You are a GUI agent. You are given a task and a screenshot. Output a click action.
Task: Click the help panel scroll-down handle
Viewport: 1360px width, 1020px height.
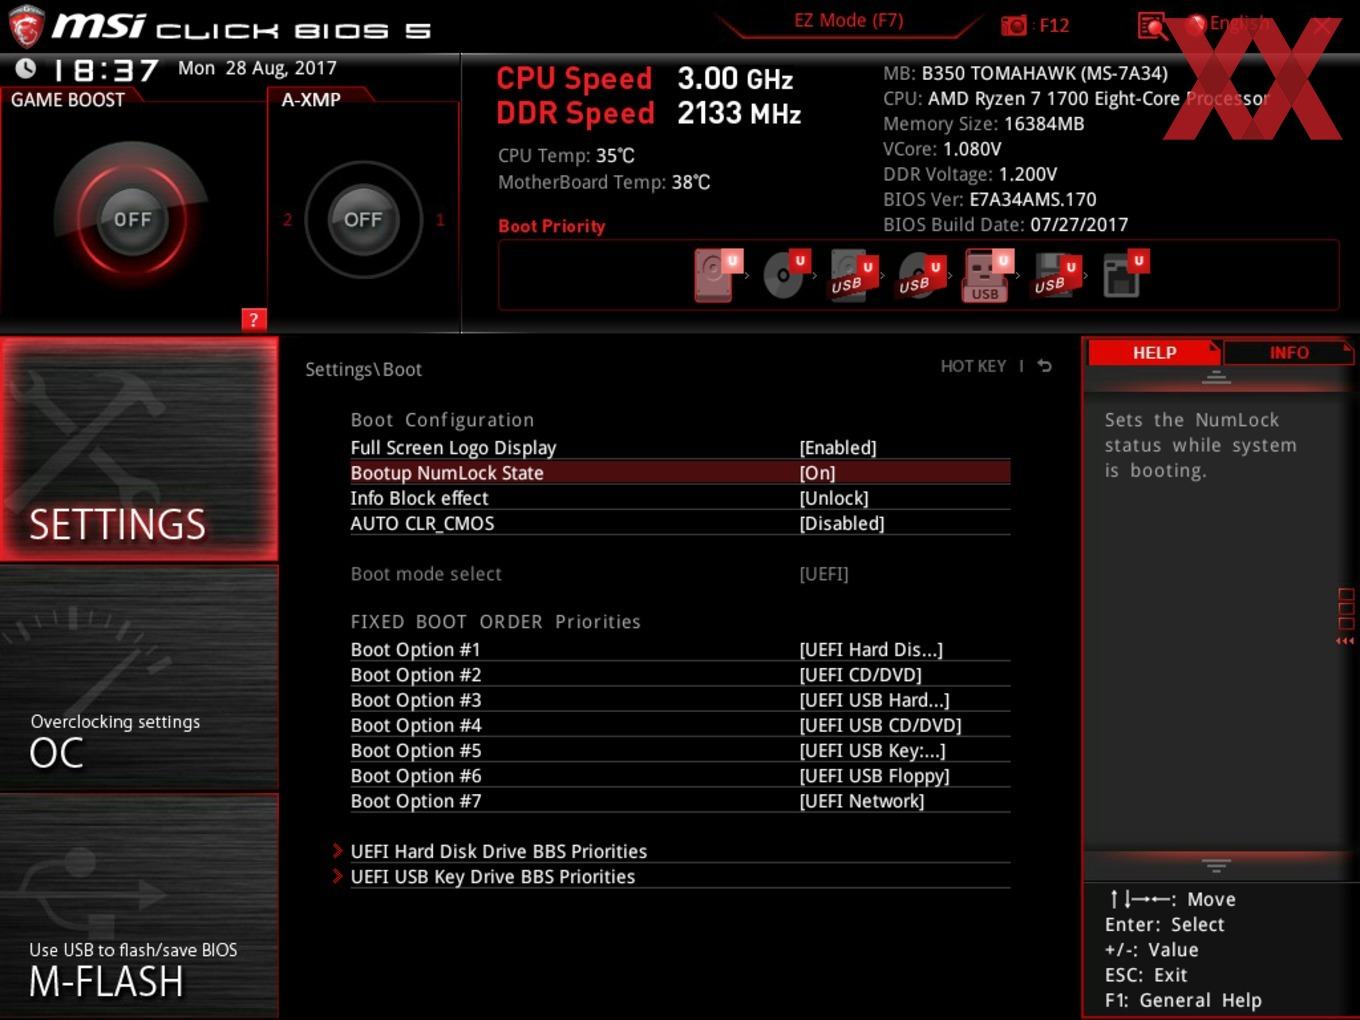coord(1216,866)
